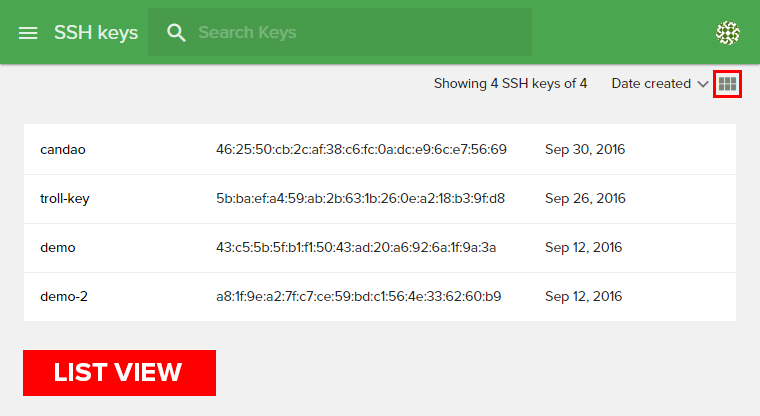Click the SSH keys page title

click(x=96, y=33)
